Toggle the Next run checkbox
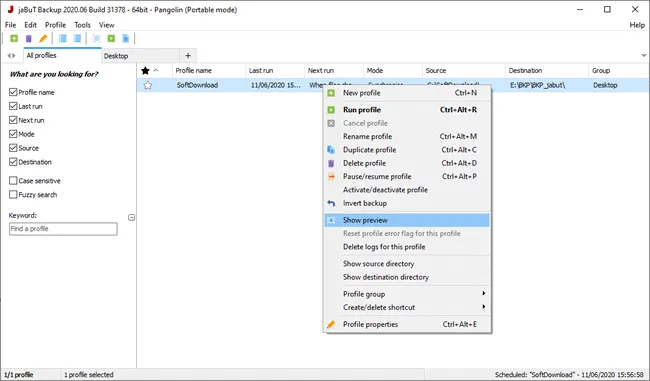650x381 pixels. (13, 120)
